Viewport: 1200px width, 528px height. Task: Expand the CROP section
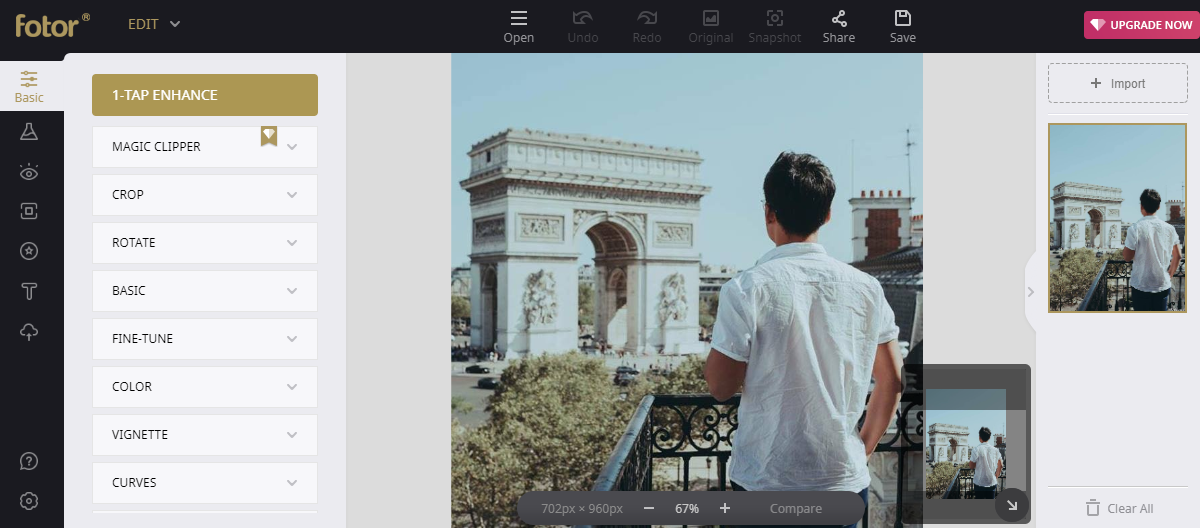pyautogui.click(x=204, y=195)
